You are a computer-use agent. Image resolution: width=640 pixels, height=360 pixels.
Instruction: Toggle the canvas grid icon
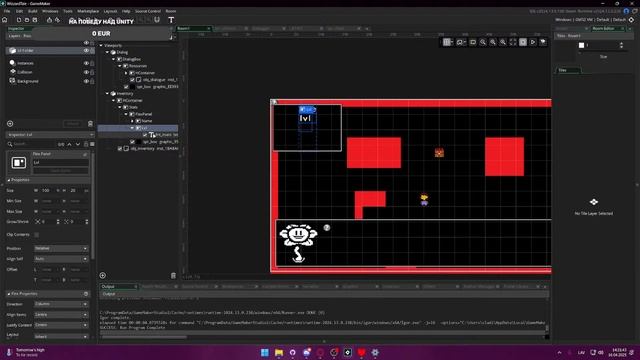click(x=448, y=42)
